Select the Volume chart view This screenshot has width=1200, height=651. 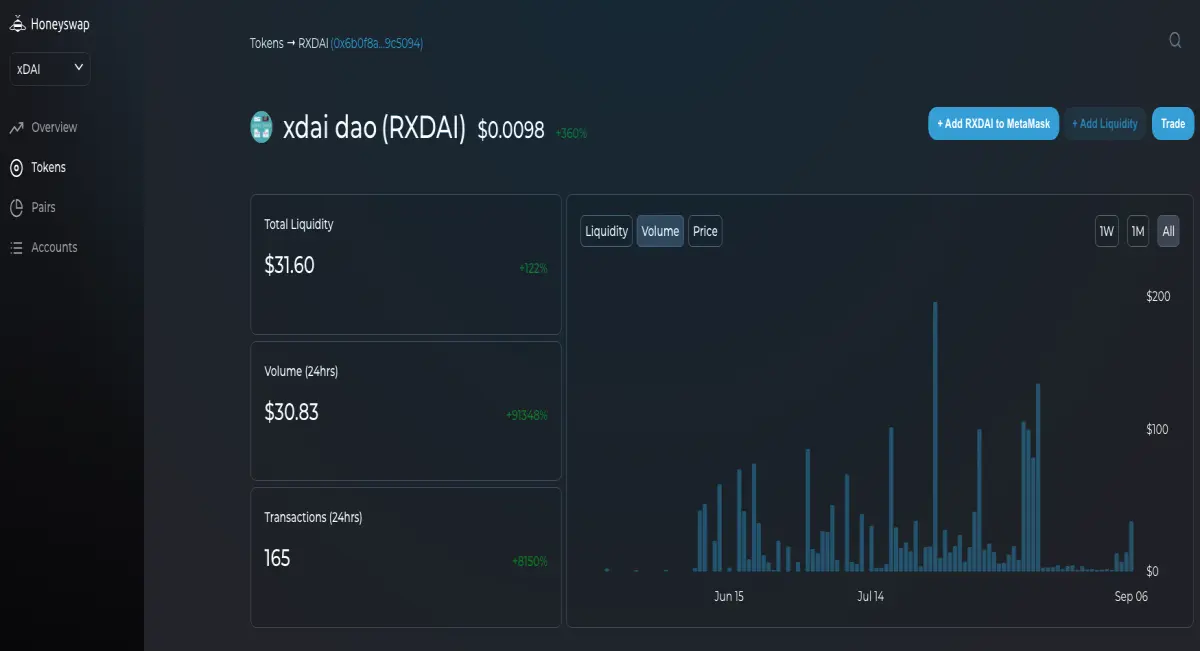click(660, 231)
